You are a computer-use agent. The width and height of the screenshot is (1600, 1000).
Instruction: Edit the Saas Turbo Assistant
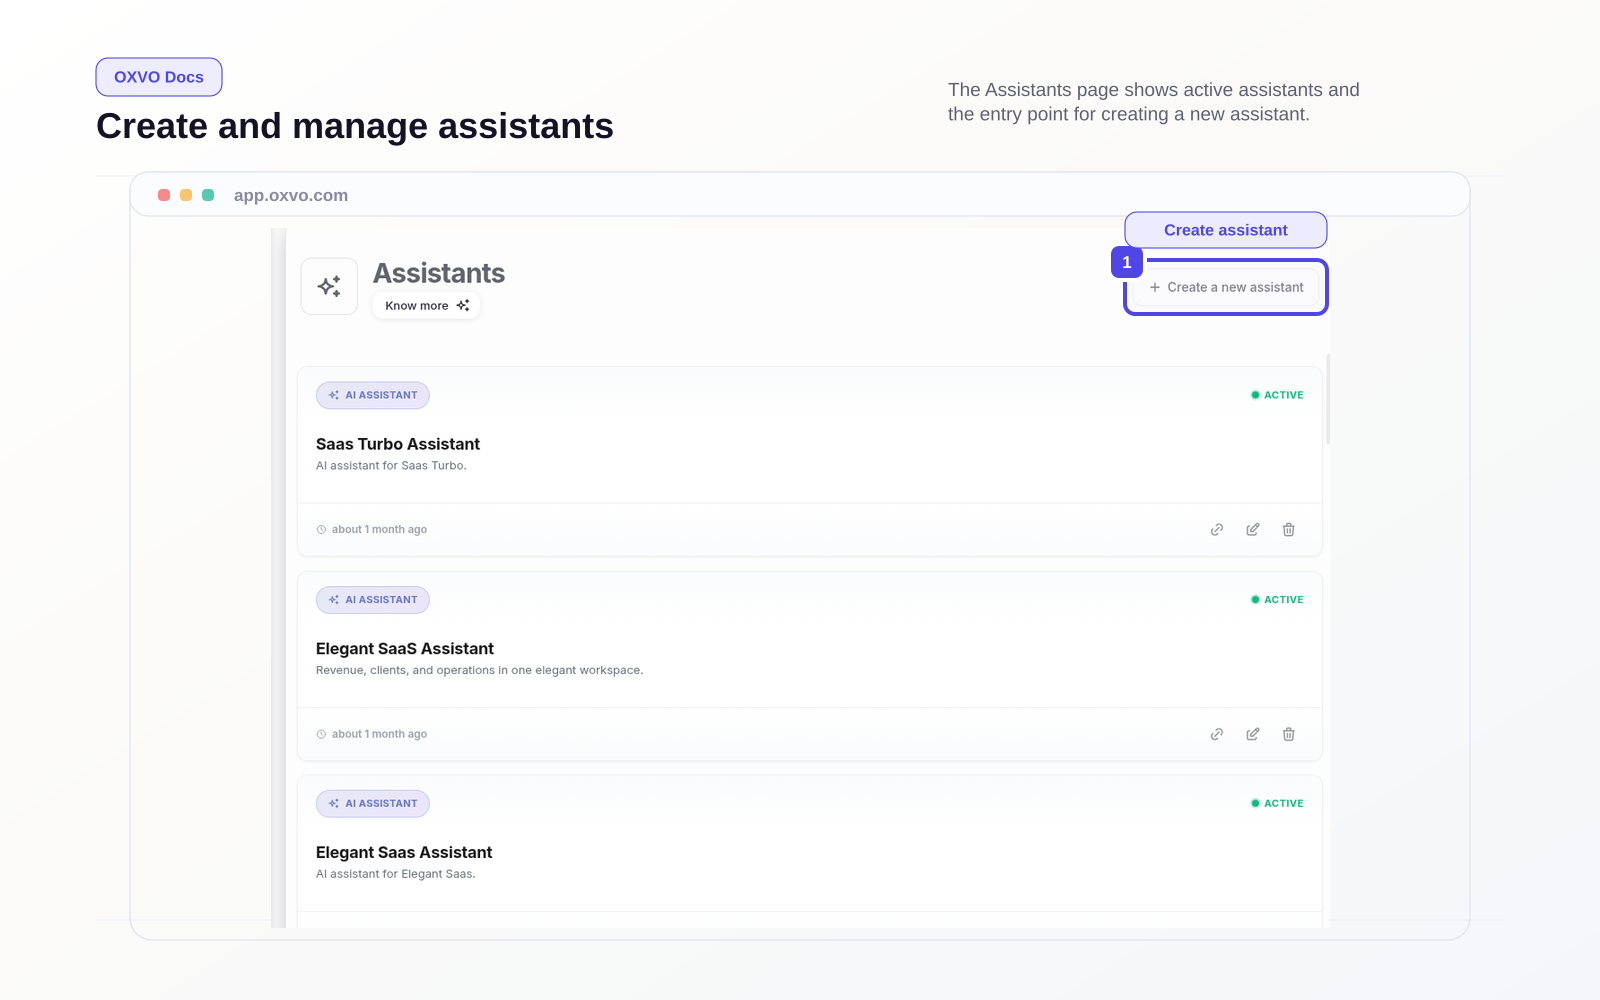point(1253,530)
